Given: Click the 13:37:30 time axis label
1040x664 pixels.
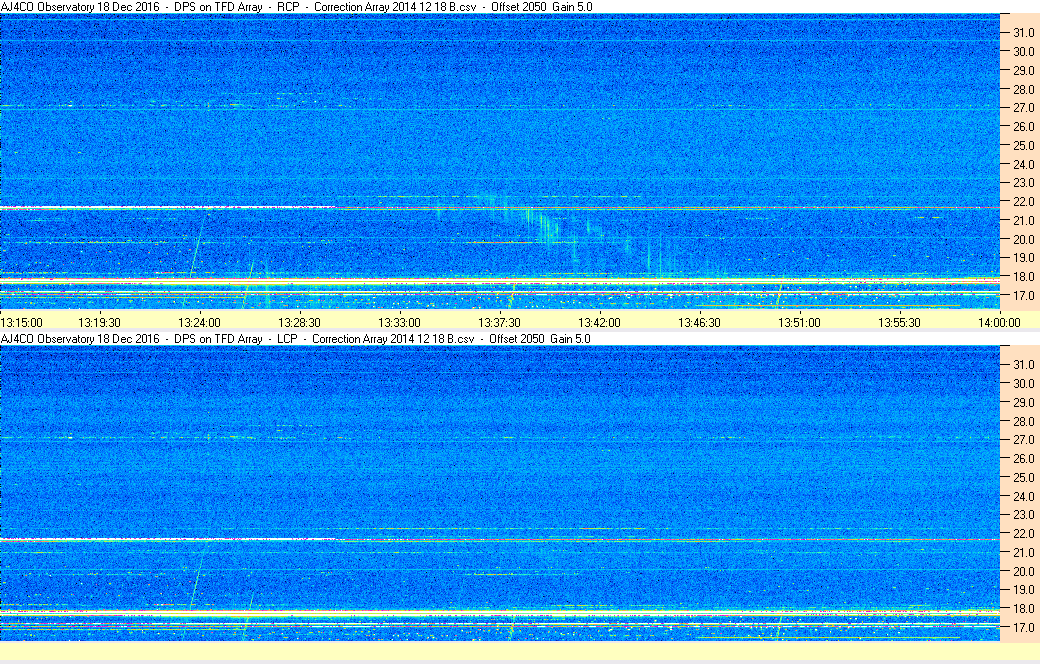Looking at the screenshot, I should click(x=499, y=322).
